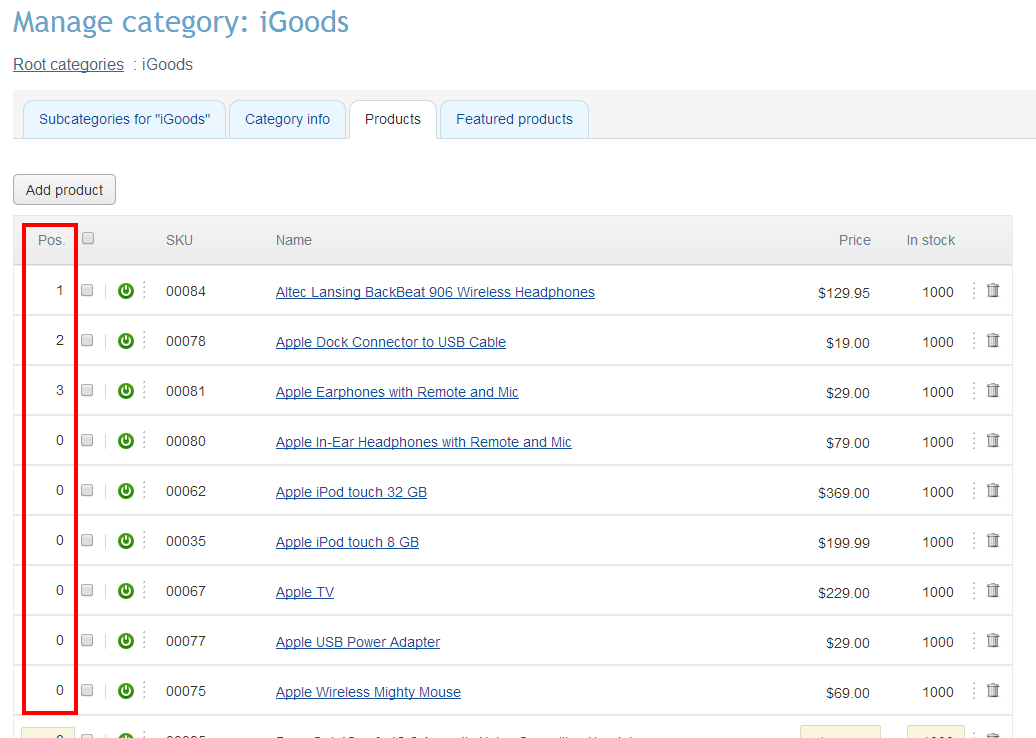The height and width of the screenshot is (738, 1036).
Task: Edit the $129.95 price field
Action: (x=844, y=293)
